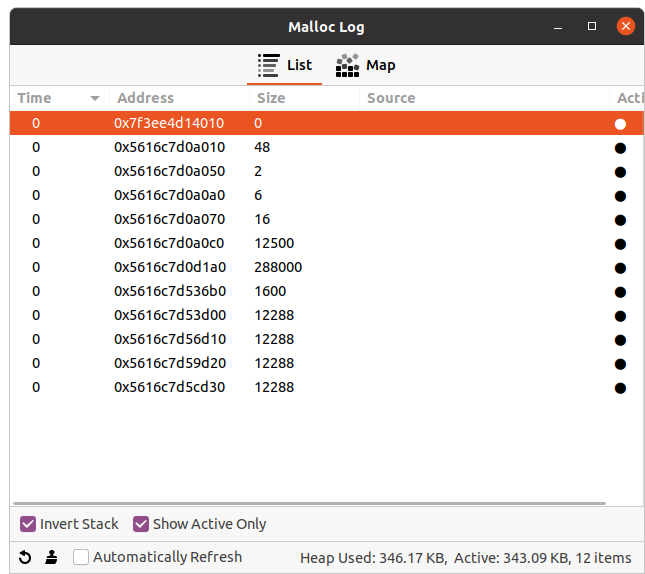Viewport: 645px width, 574px height.
Task: Select the row with address 0x5616c7d0d1a0
Action: click(327, 267)
